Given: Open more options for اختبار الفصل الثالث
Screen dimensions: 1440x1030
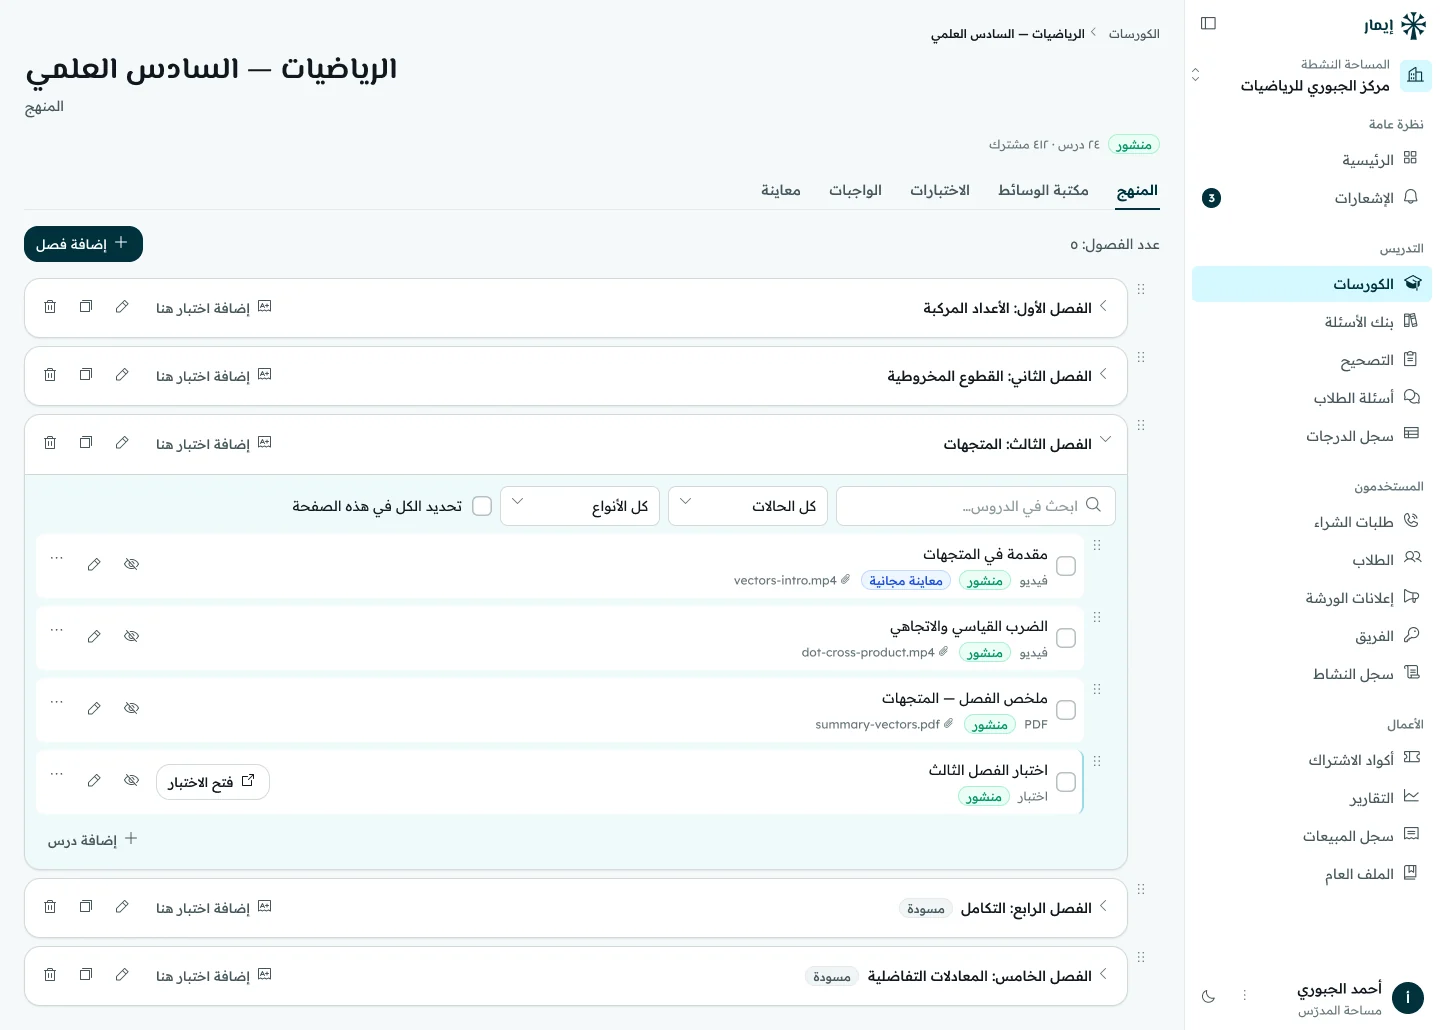Looking at the screenshot, I should click(57, 774).
